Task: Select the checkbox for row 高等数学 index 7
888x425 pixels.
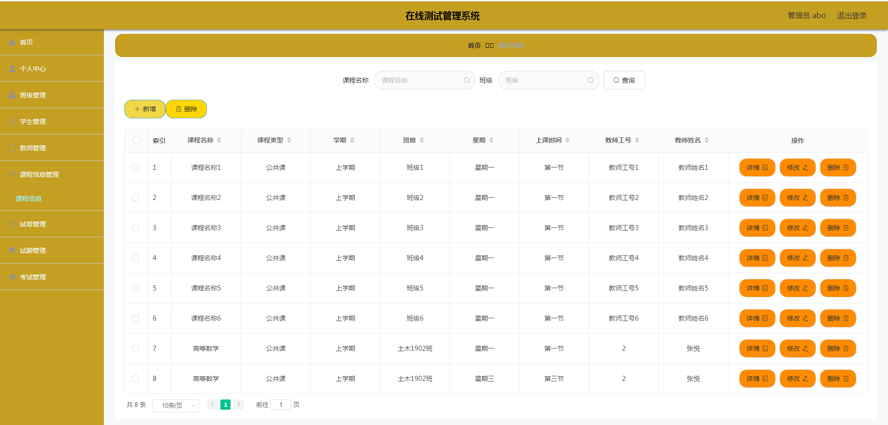Action: click(136, 349)
